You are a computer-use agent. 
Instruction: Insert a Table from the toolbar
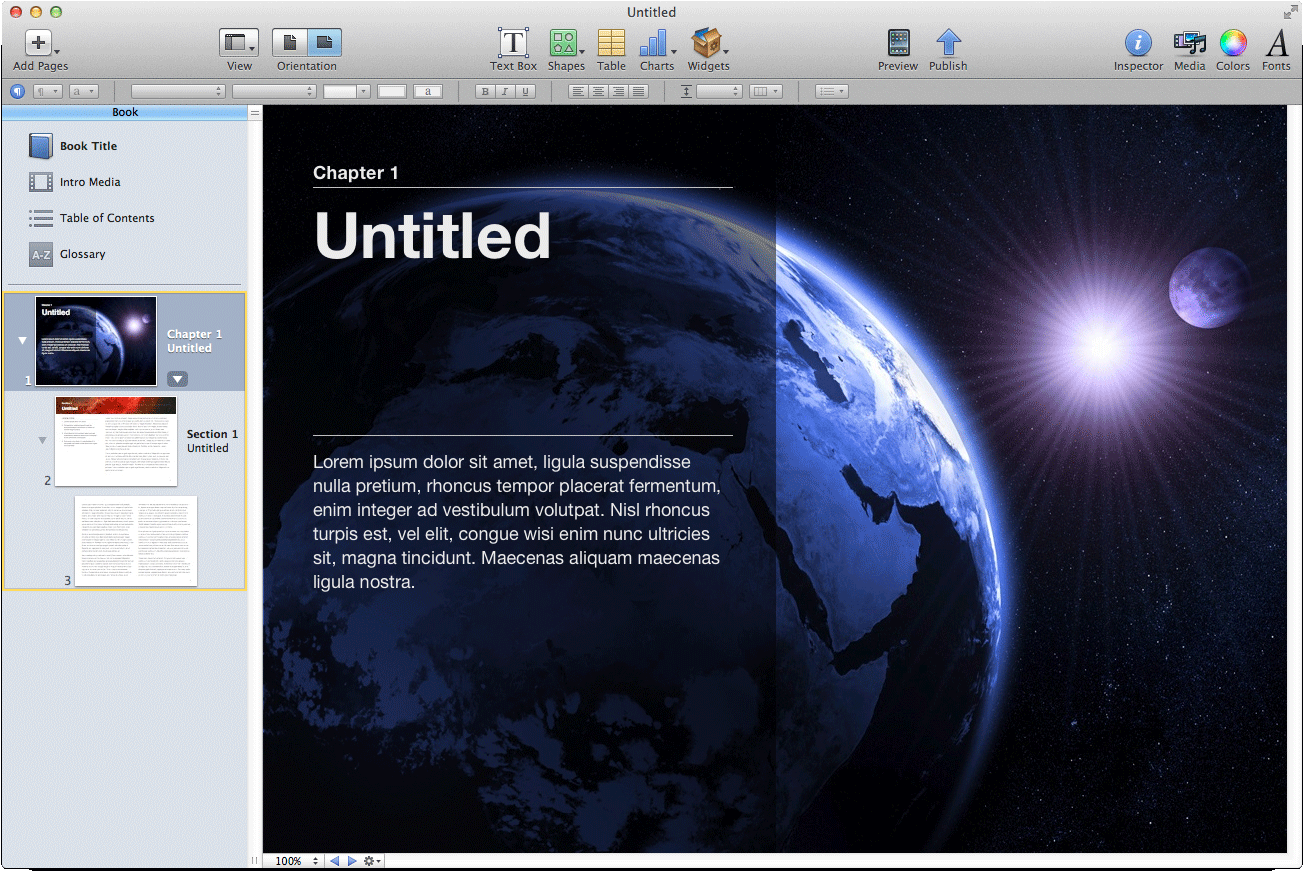(x=611, y=43)
